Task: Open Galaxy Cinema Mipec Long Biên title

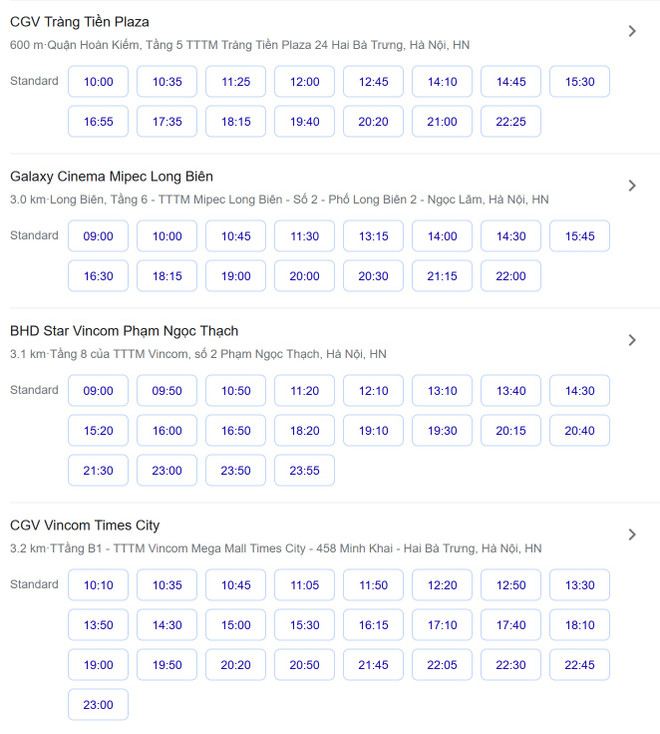Action: [111, 177]
